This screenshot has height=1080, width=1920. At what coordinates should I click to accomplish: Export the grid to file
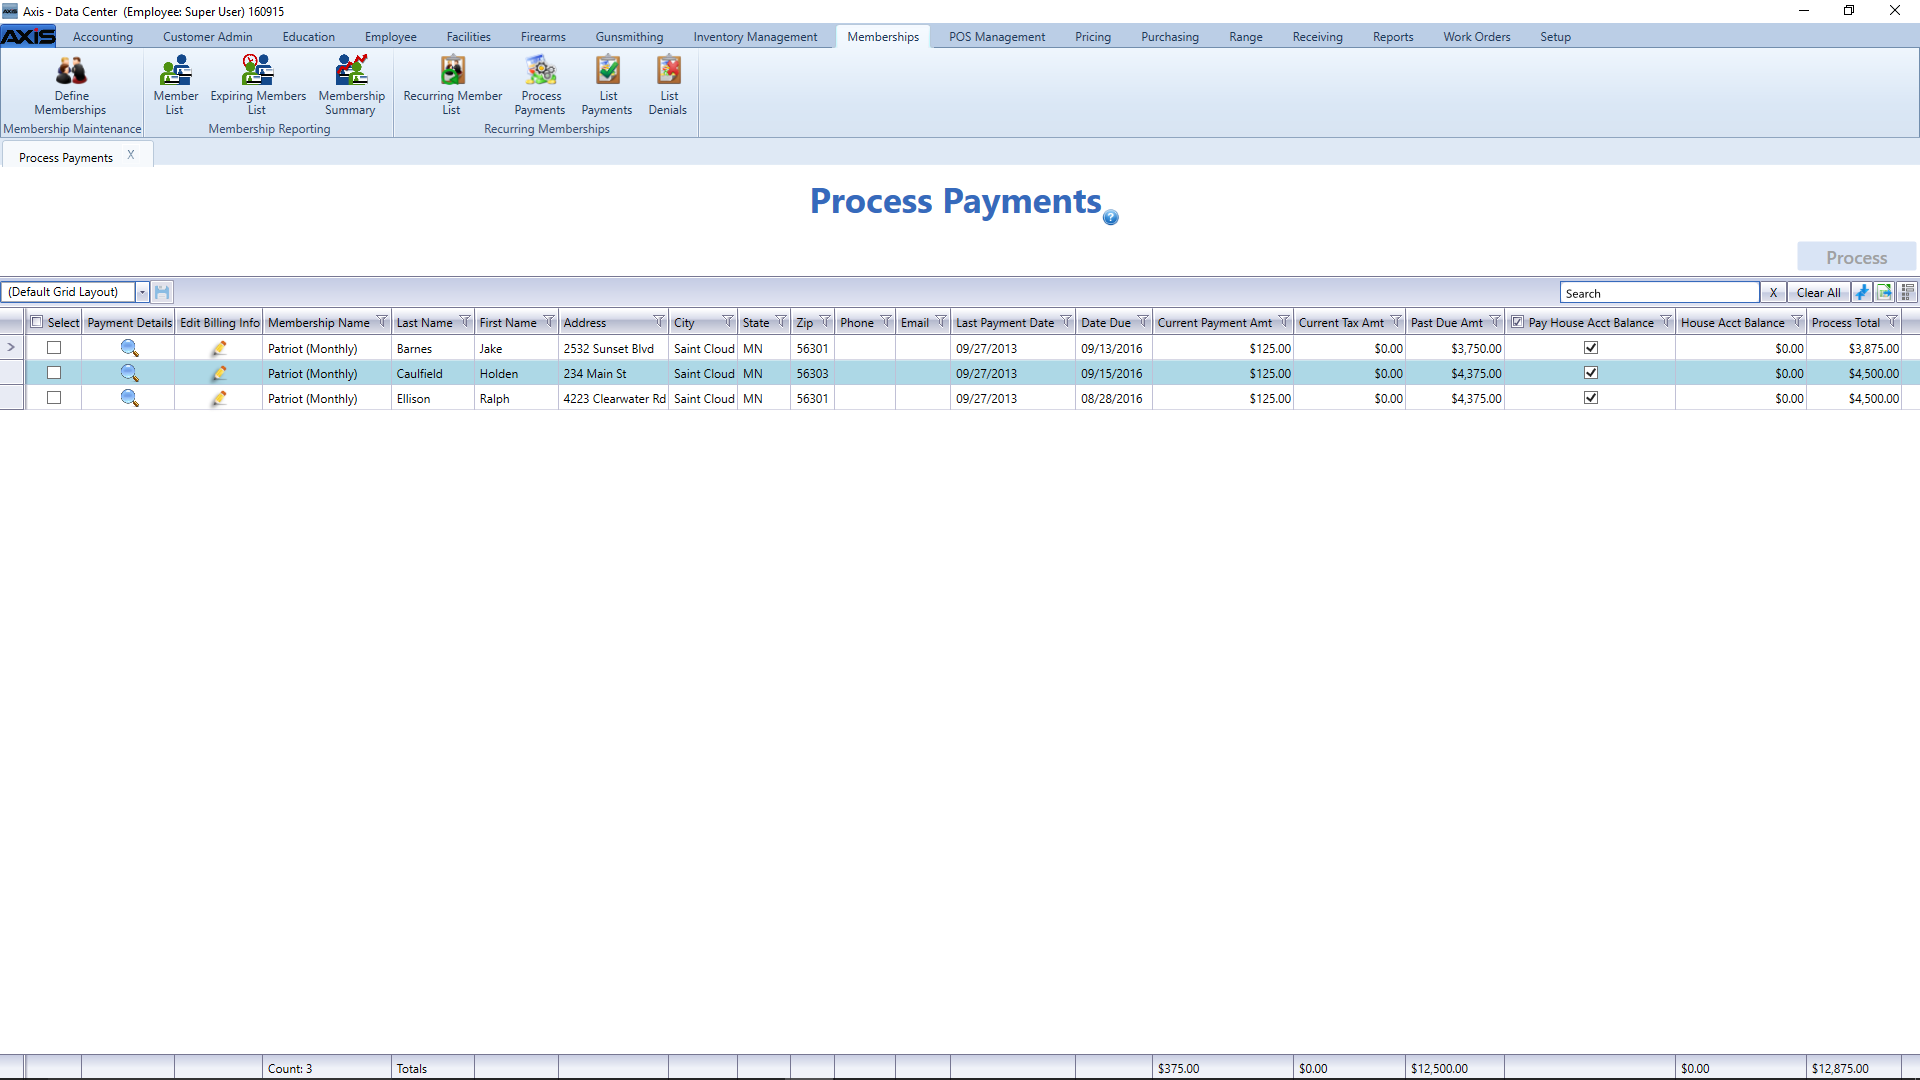[x=1885, y=292]
